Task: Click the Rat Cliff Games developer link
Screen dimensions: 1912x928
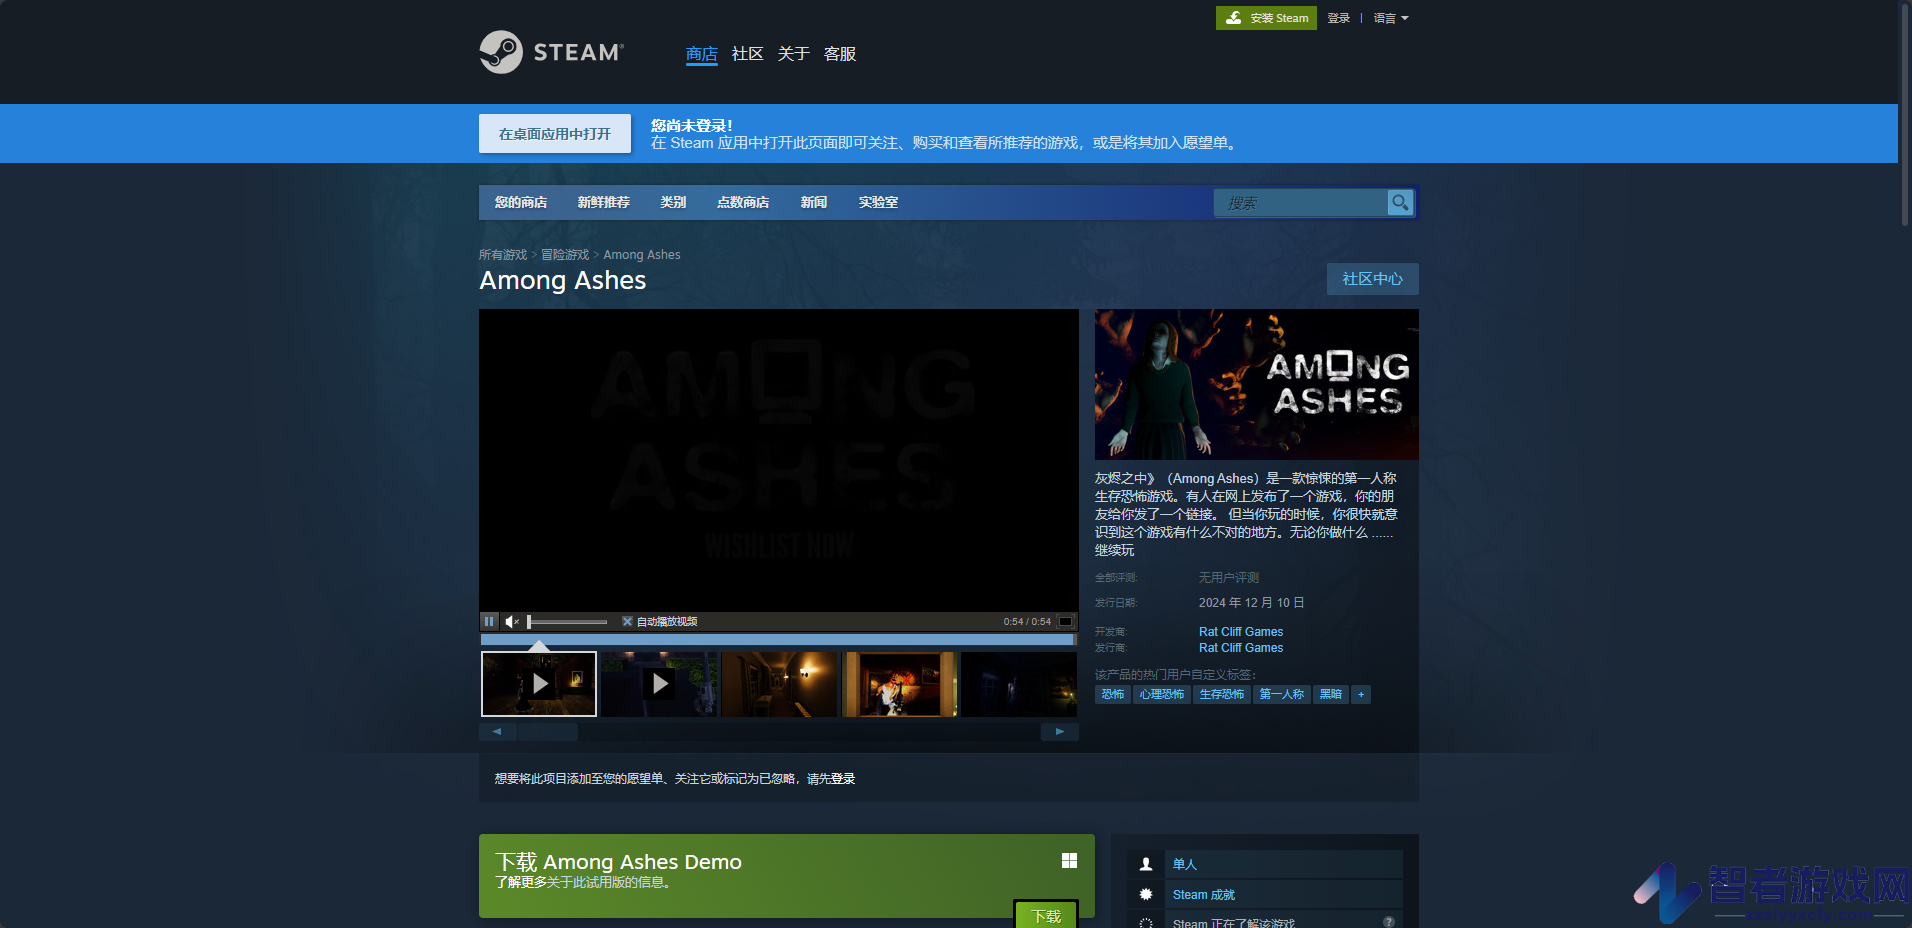Action: point(1240,632)
